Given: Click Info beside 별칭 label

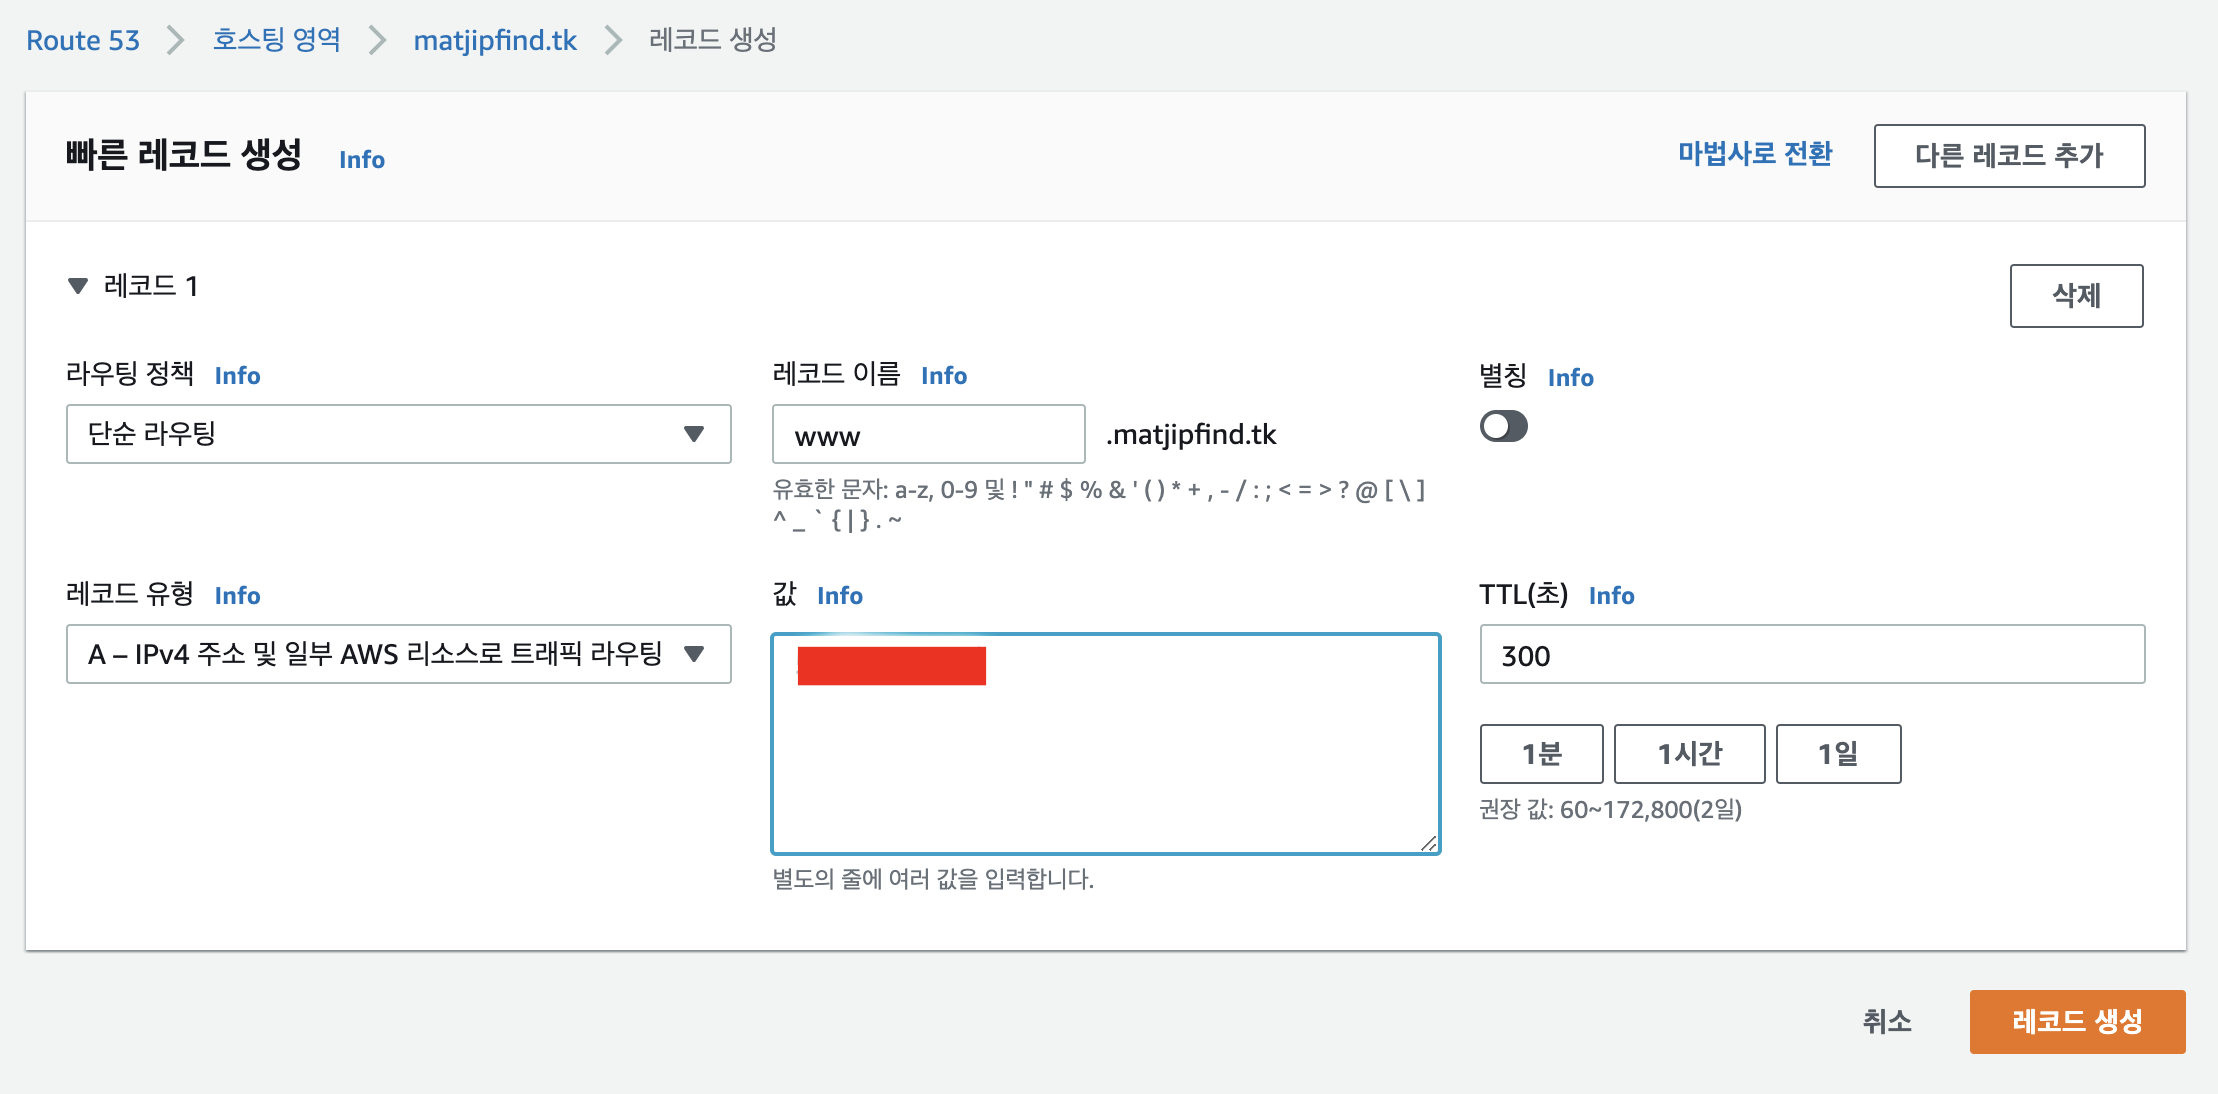Looking at the screenshot, I should click(x=1570, y=377).
